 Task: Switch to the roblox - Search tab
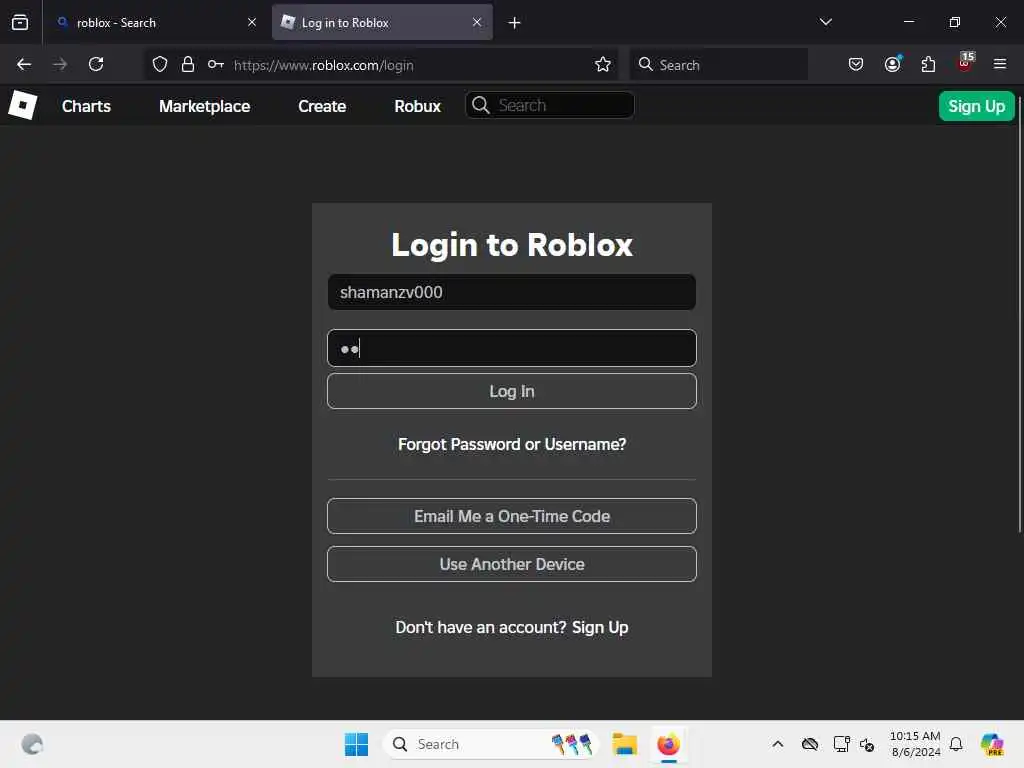click(x=157, y=22)
